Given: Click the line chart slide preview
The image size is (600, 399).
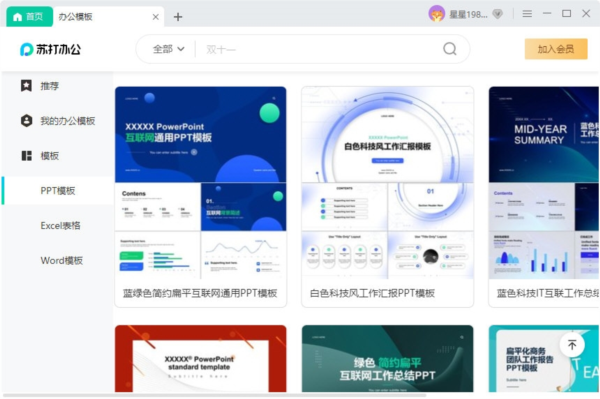Looking at the screenshot, I should [x=243, y=255].
